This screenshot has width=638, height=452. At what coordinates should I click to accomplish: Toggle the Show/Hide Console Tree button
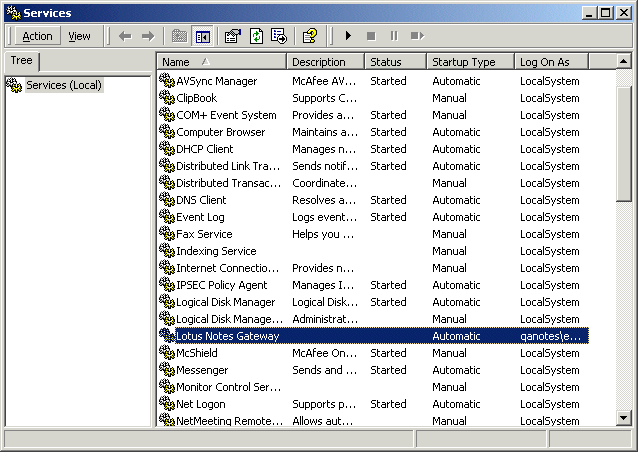coord(203,36)
